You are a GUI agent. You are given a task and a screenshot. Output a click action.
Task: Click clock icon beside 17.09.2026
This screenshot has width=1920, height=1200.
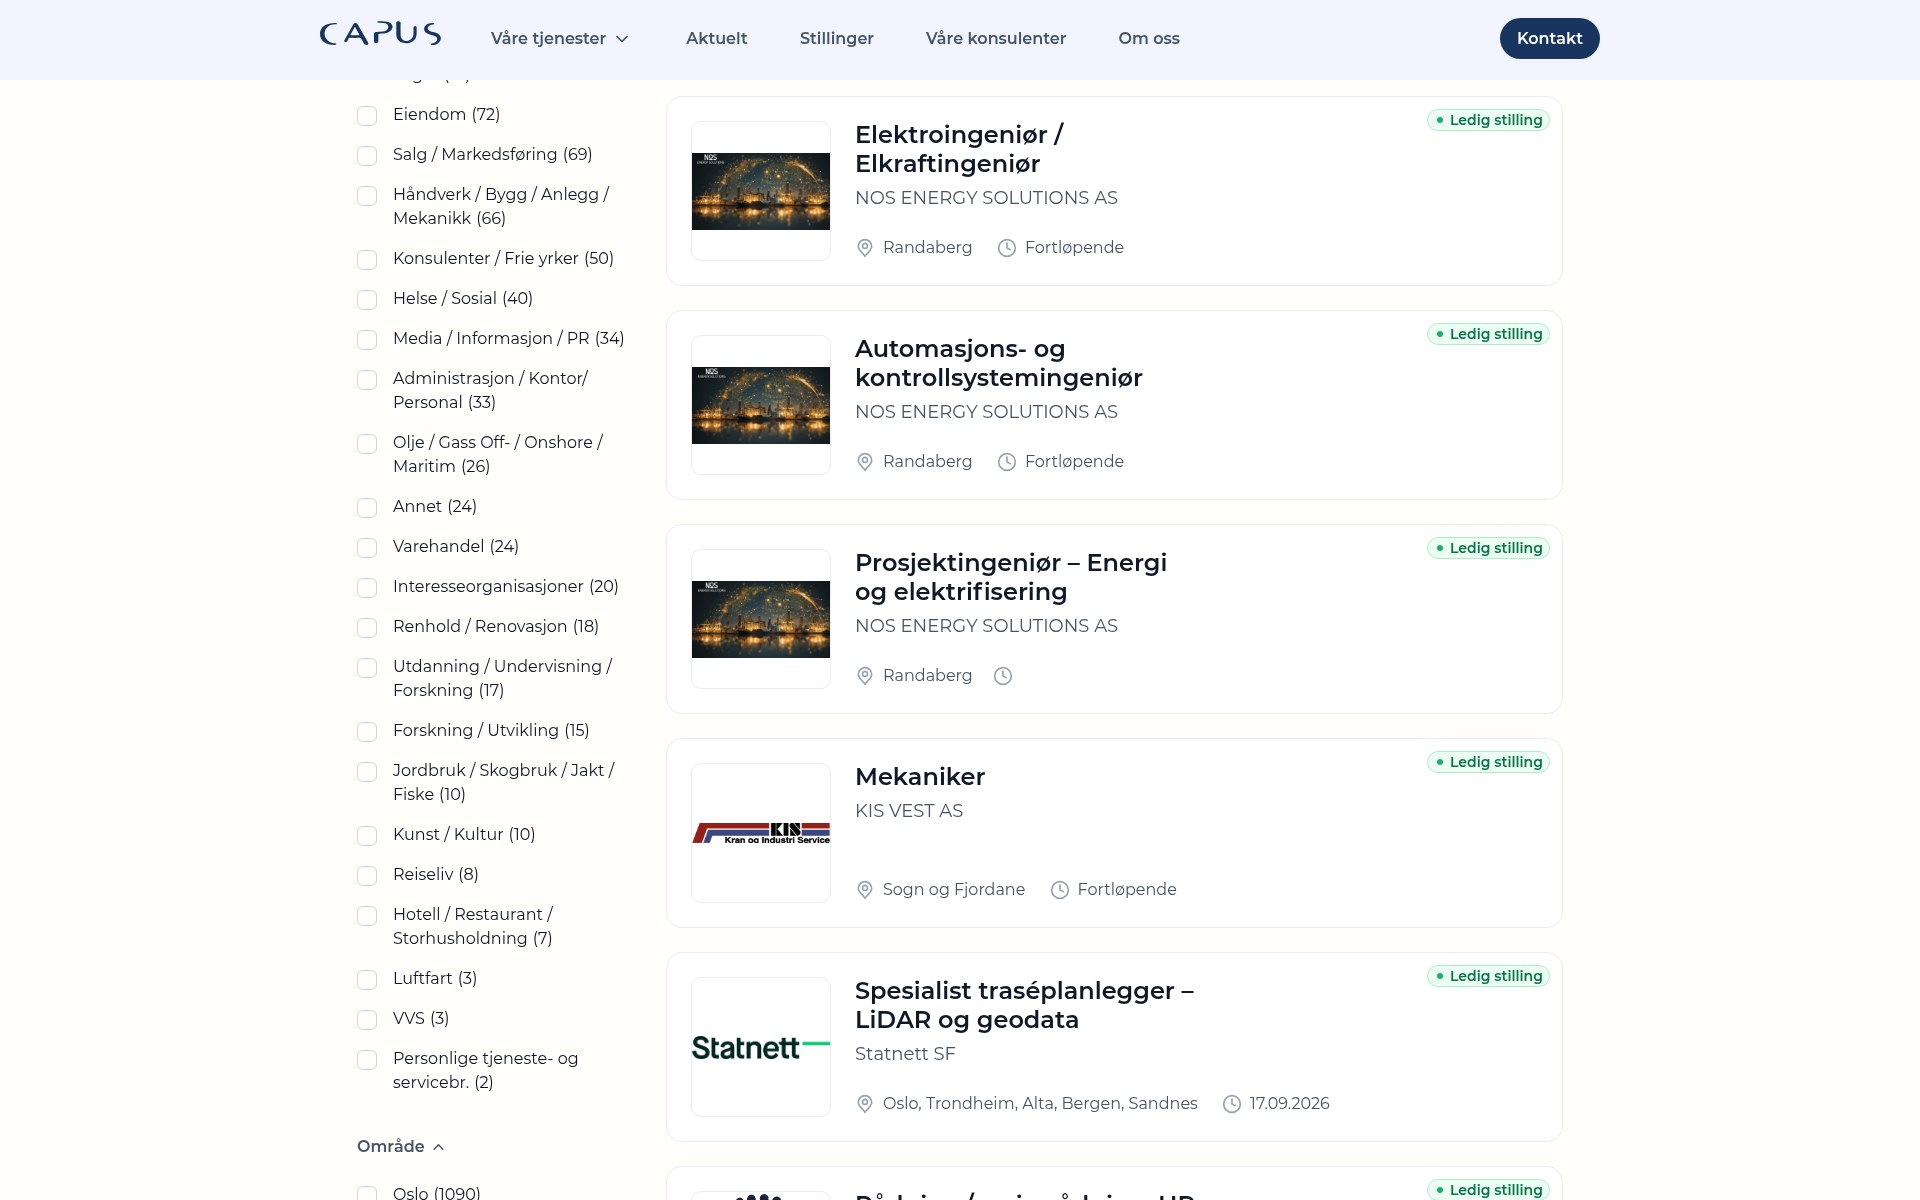[x=1232, y=1104]
